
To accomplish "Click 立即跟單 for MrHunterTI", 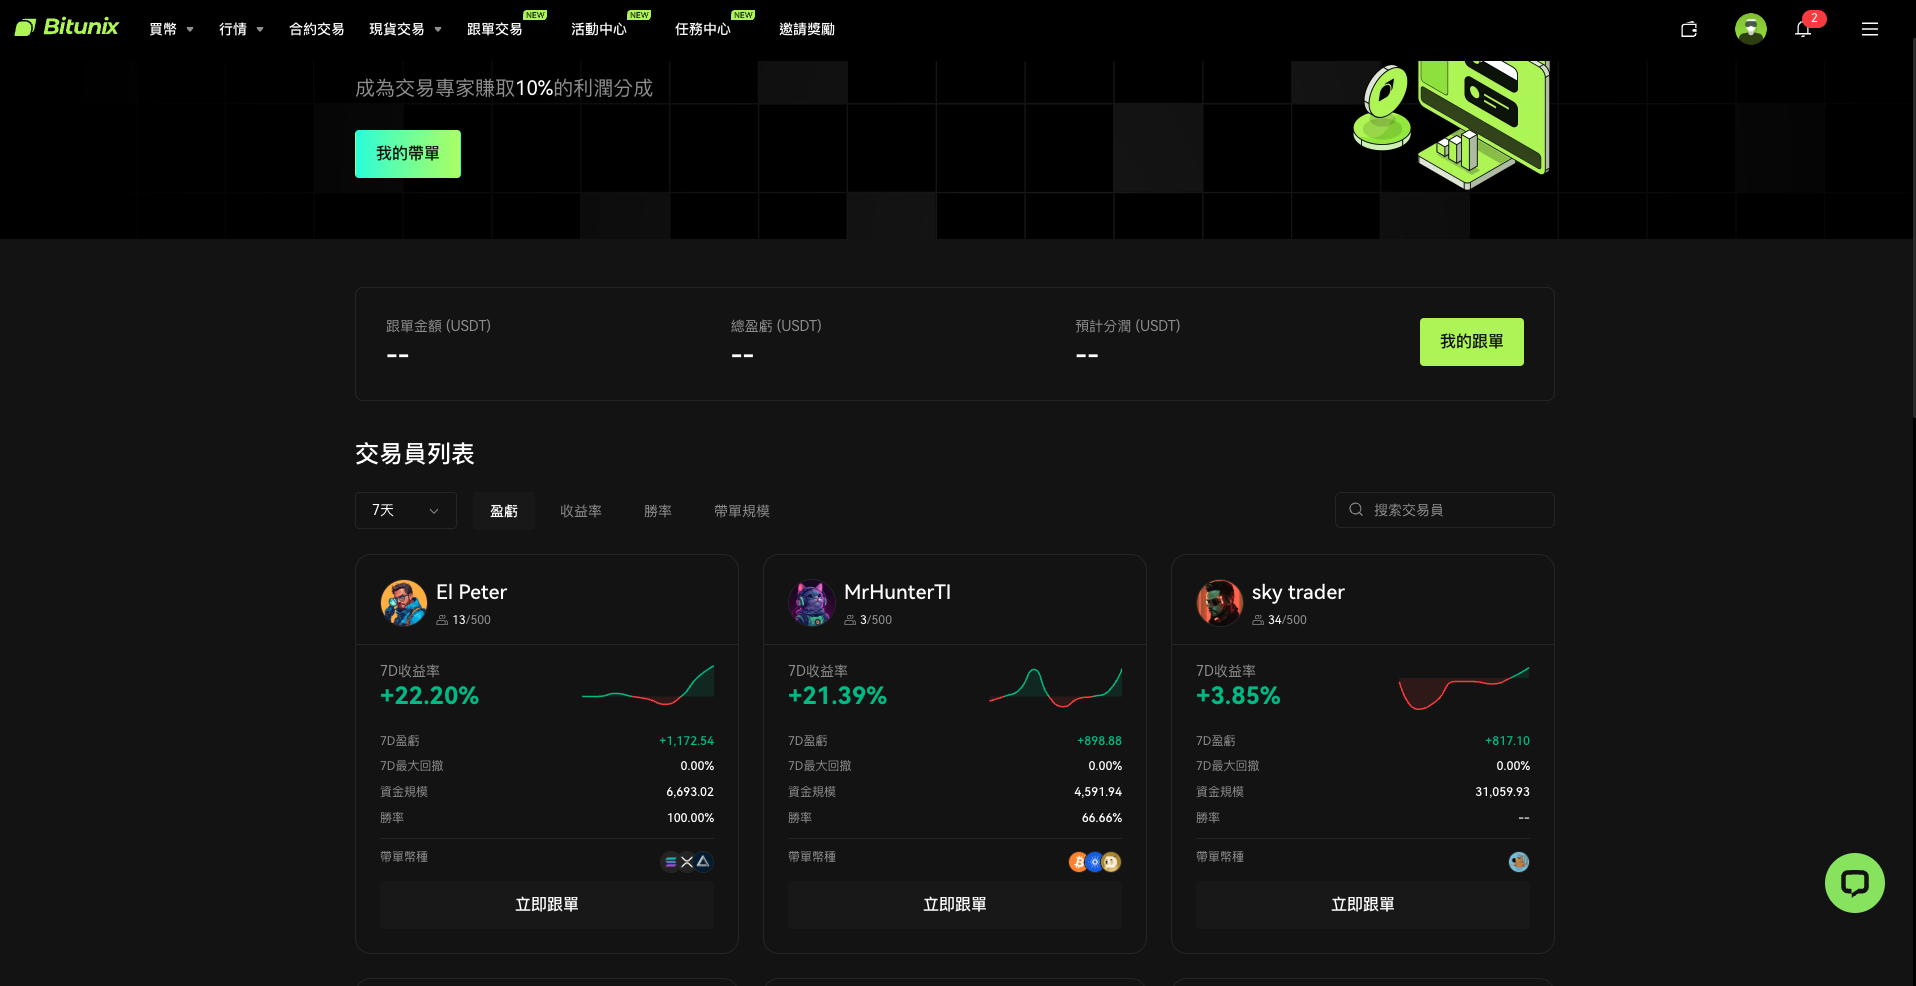I will [955, 905].
